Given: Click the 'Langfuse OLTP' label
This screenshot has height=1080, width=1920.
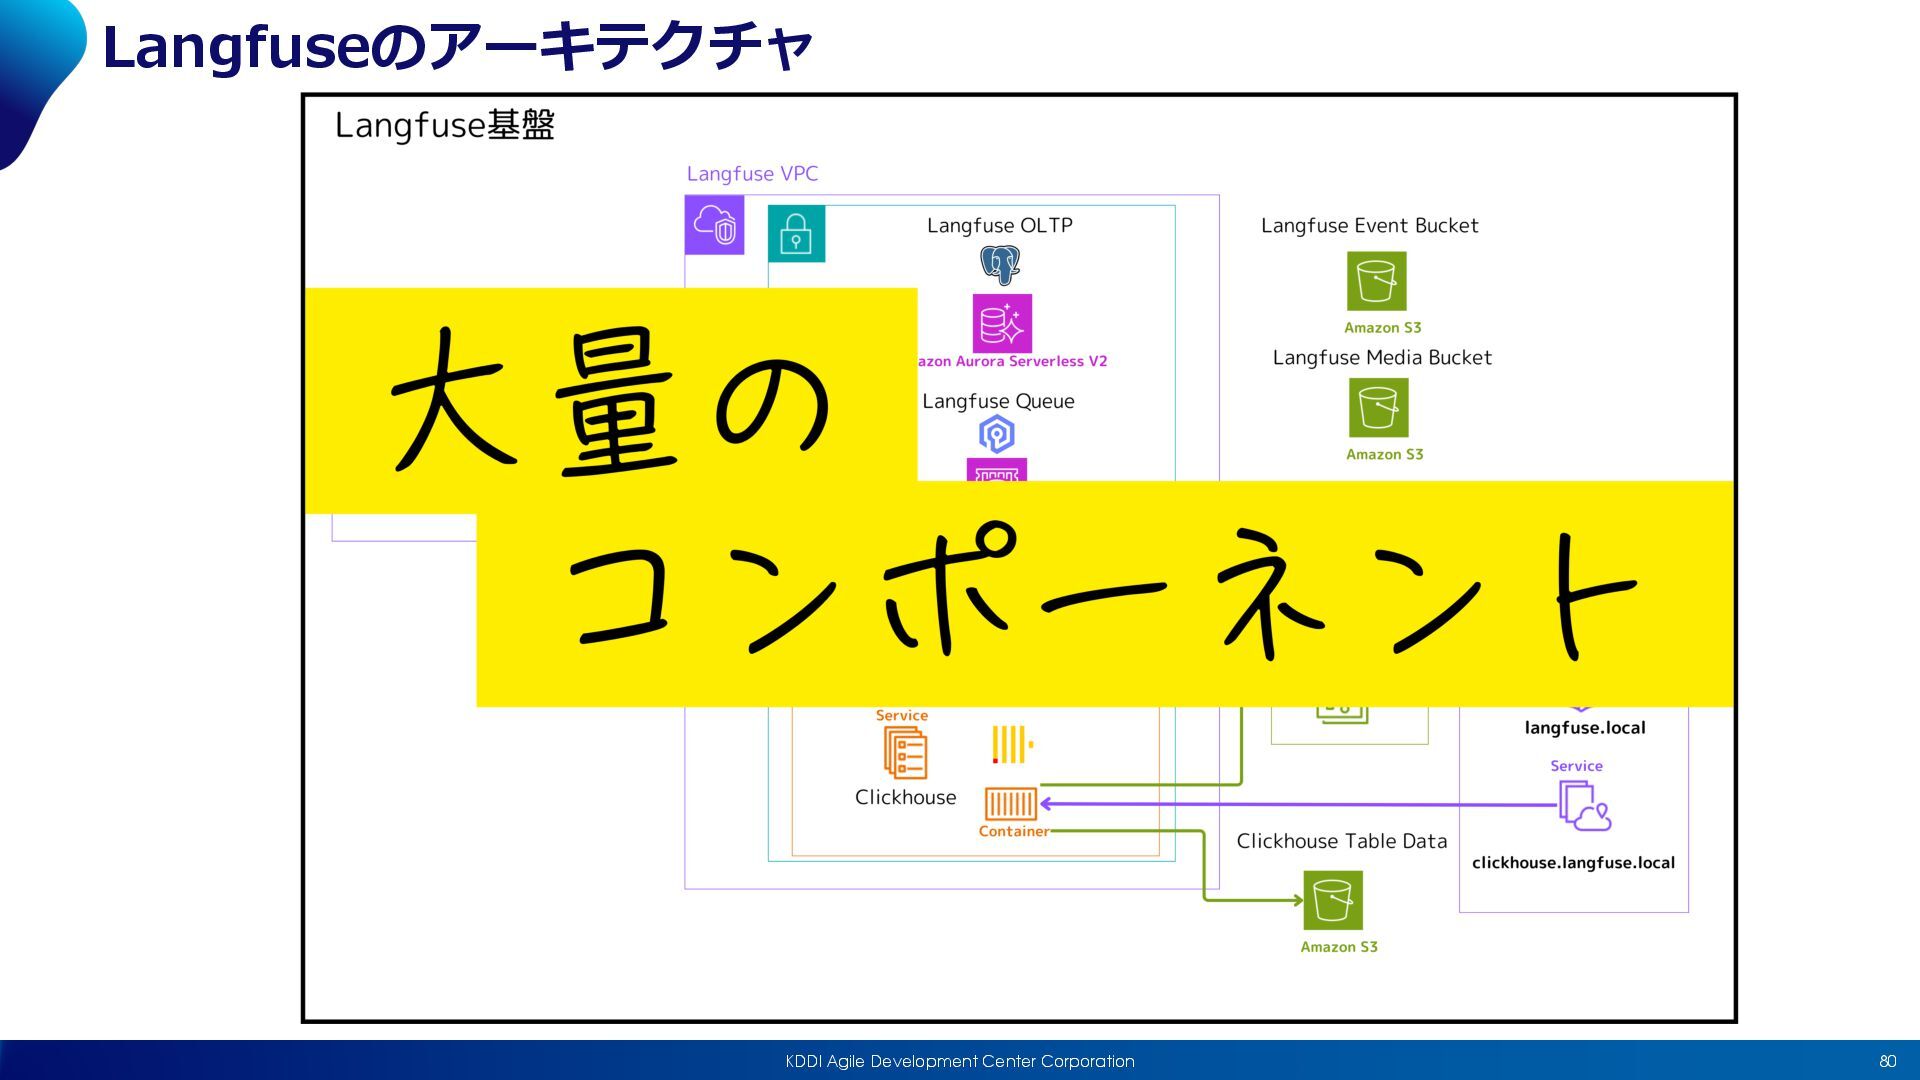Looking at the screenshot, I should click(x=1000, y=226).
